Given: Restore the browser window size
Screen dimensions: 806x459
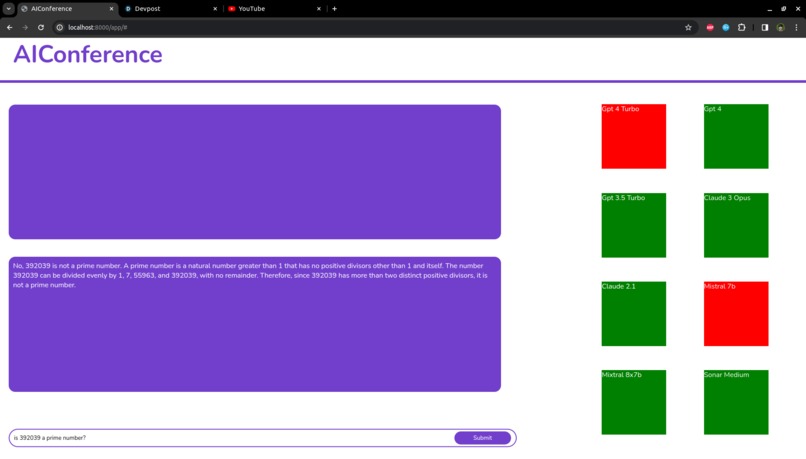Looking at the screenshot, I should pos(783,9).
